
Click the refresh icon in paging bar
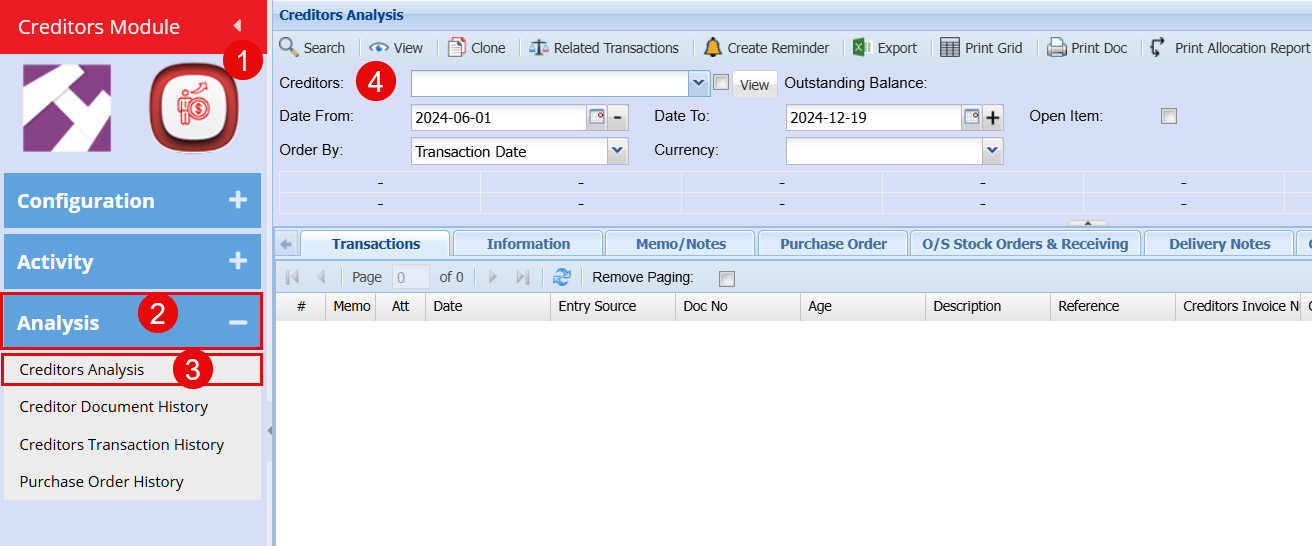[x=562, y=277]
